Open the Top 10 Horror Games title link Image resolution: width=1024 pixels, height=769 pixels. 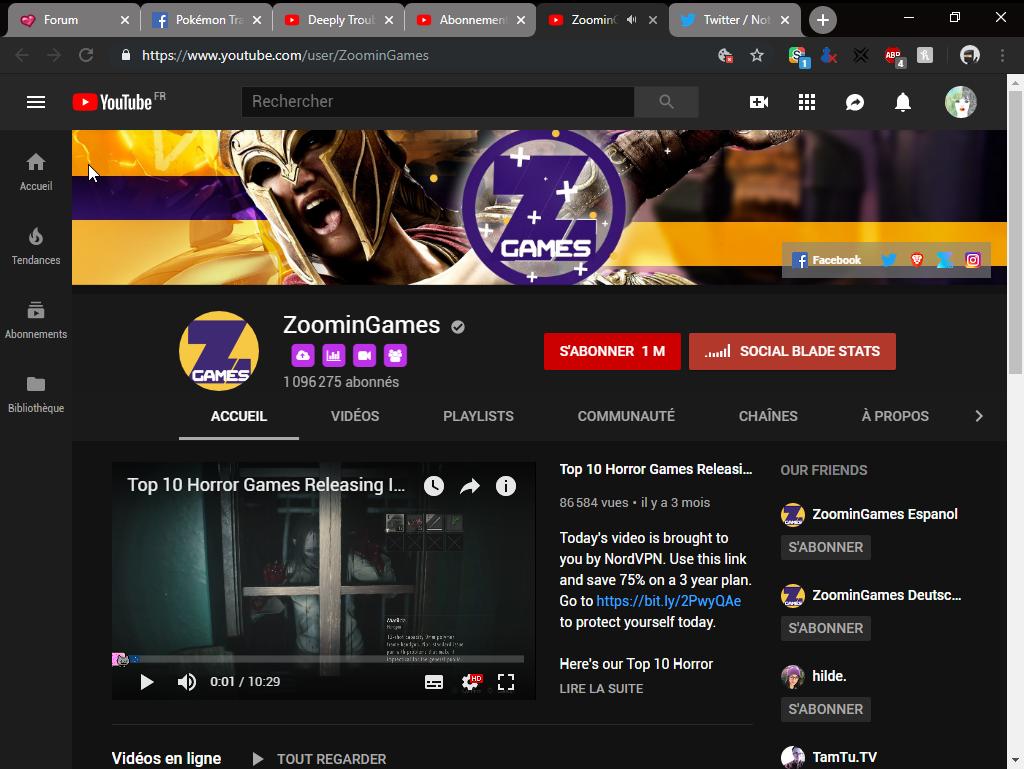656,469
